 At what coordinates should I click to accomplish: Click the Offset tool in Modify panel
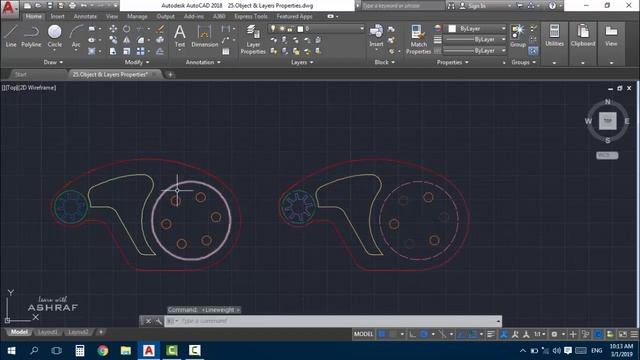160,51
